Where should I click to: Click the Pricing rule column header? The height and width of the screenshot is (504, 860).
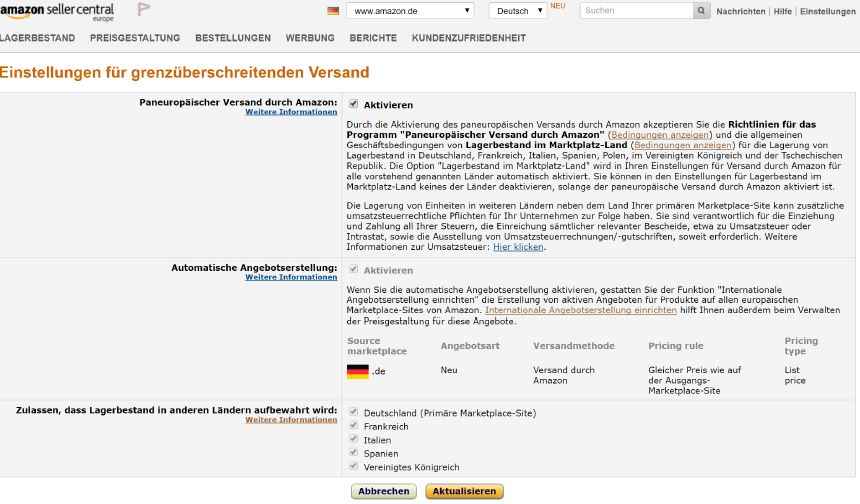(x=676, y=346)
